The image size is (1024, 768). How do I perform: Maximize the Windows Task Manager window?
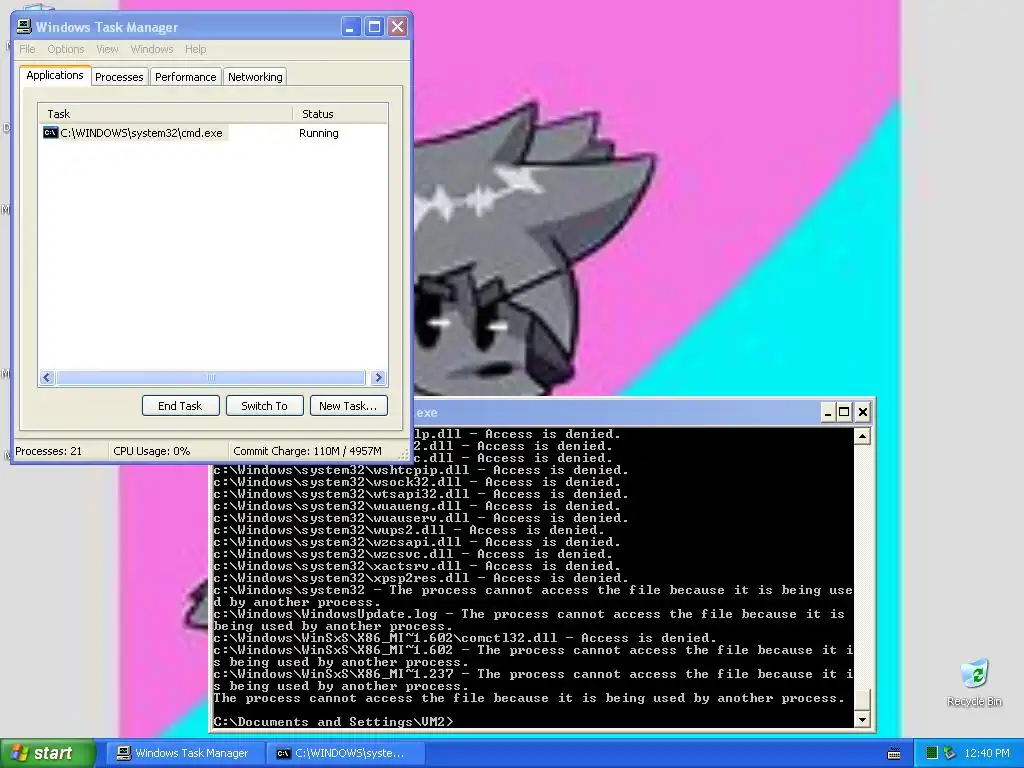tap(374, 27)
